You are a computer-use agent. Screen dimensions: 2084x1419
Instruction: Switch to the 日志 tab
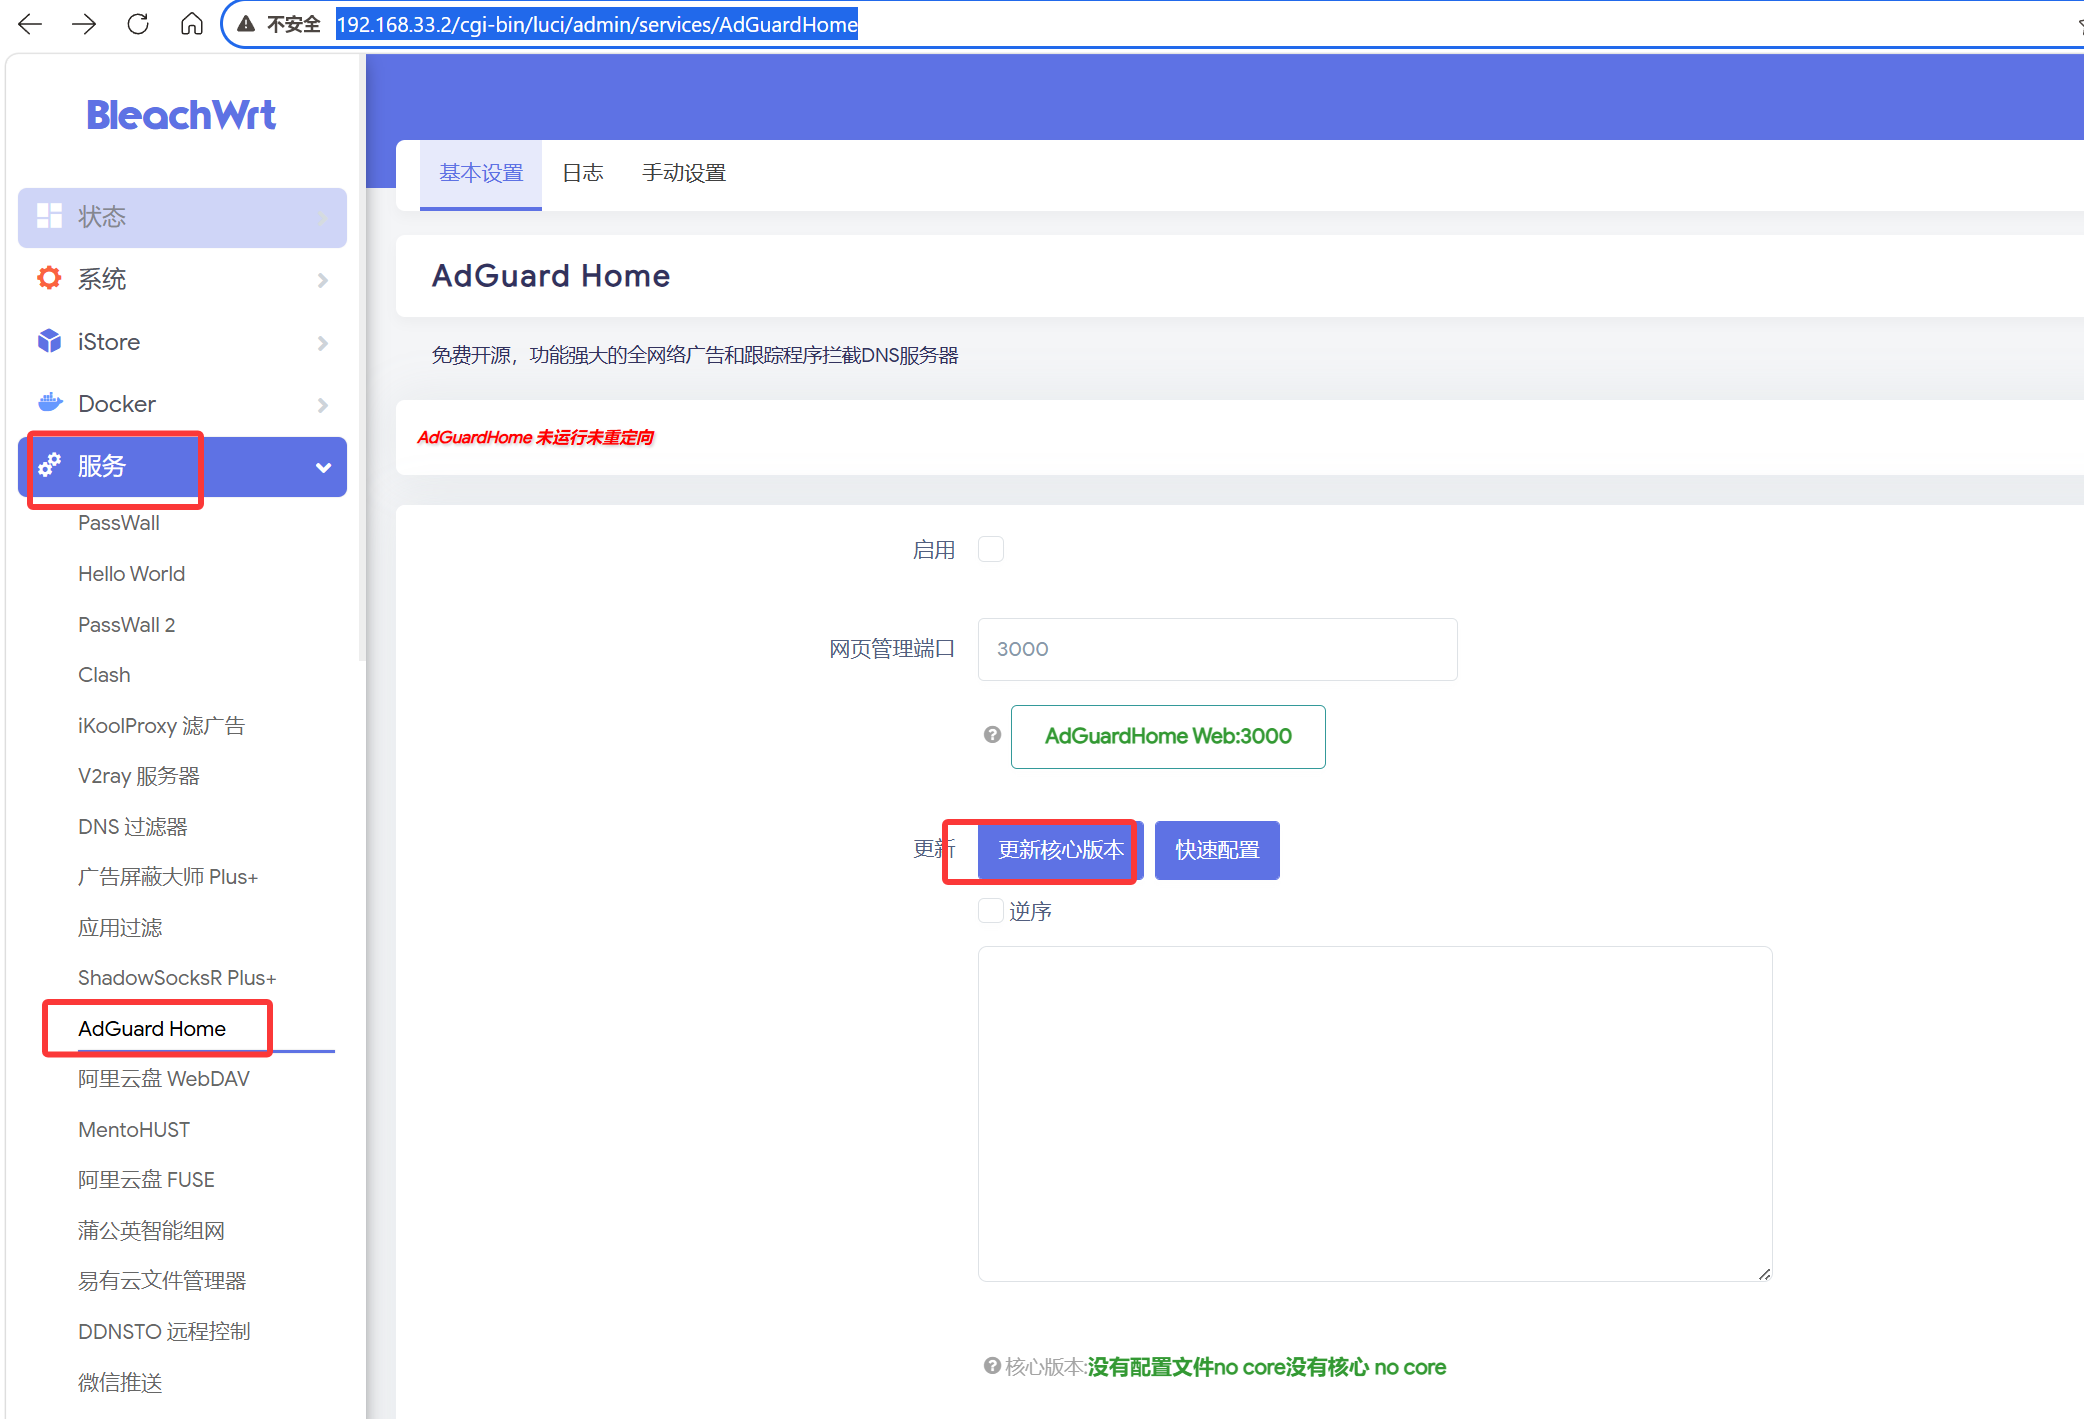pyautogui.click(x=583, y=173)
